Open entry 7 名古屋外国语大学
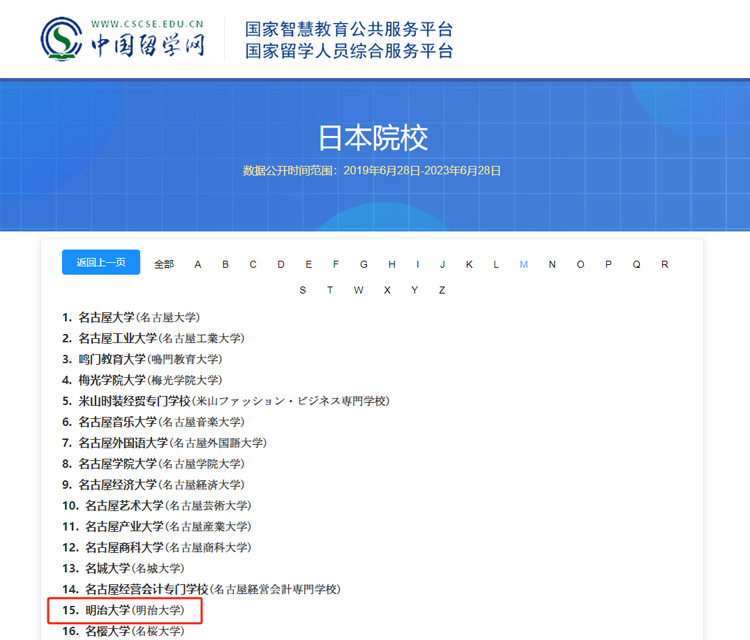The height and width of the screenshot is (640, 750). click(165, 443)
